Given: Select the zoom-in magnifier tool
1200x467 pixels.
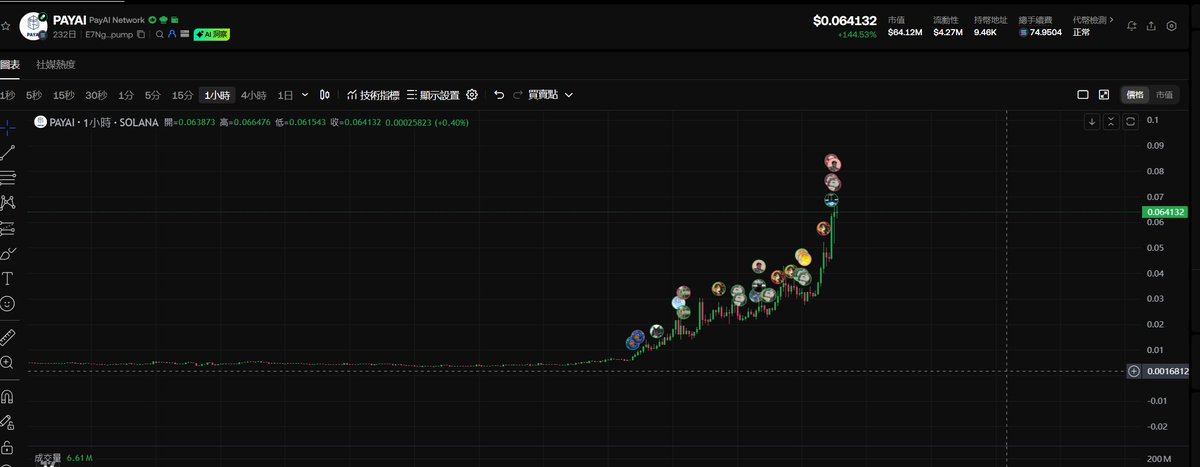Looking at the screenshot, I should (x=7, y=362).
